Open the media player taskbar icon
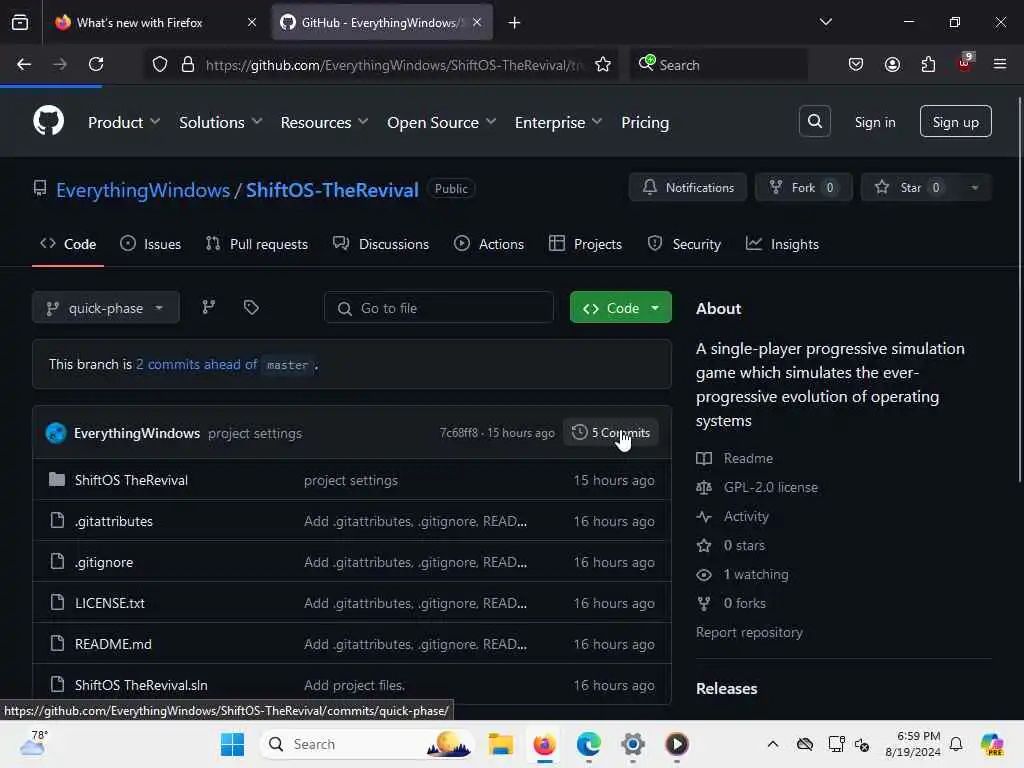1024x768 pixels. [x=677, y=744]
